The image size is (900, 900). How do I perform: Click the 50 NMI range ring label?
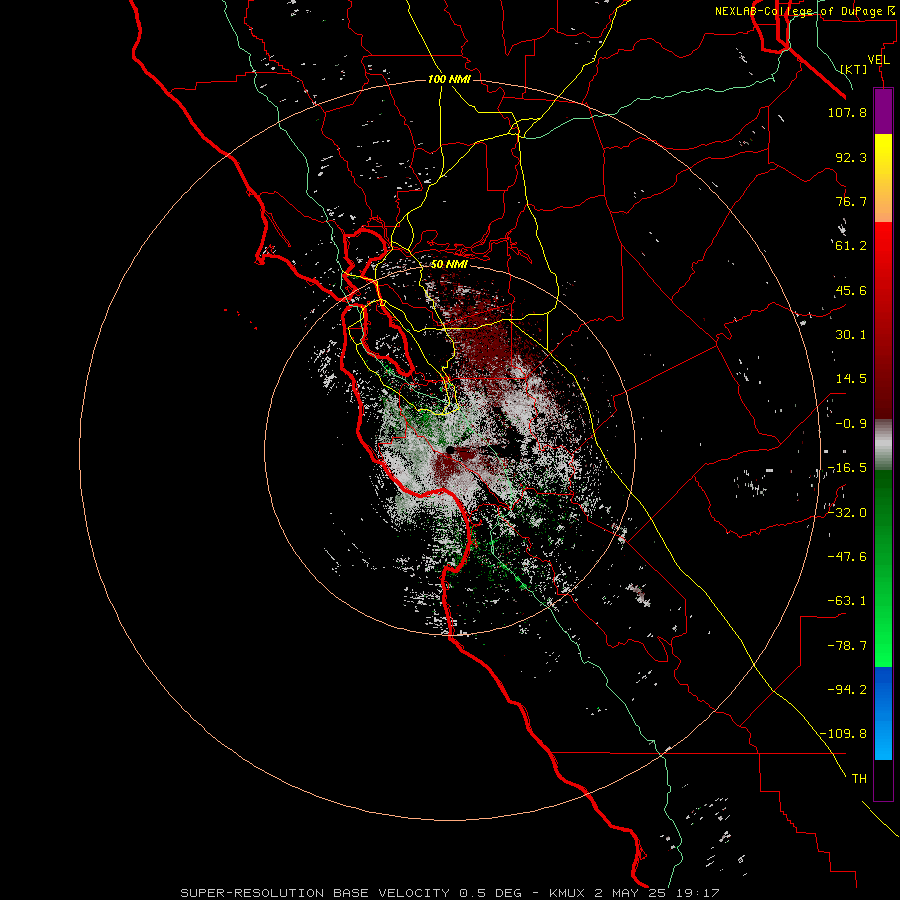coord(449,264)
